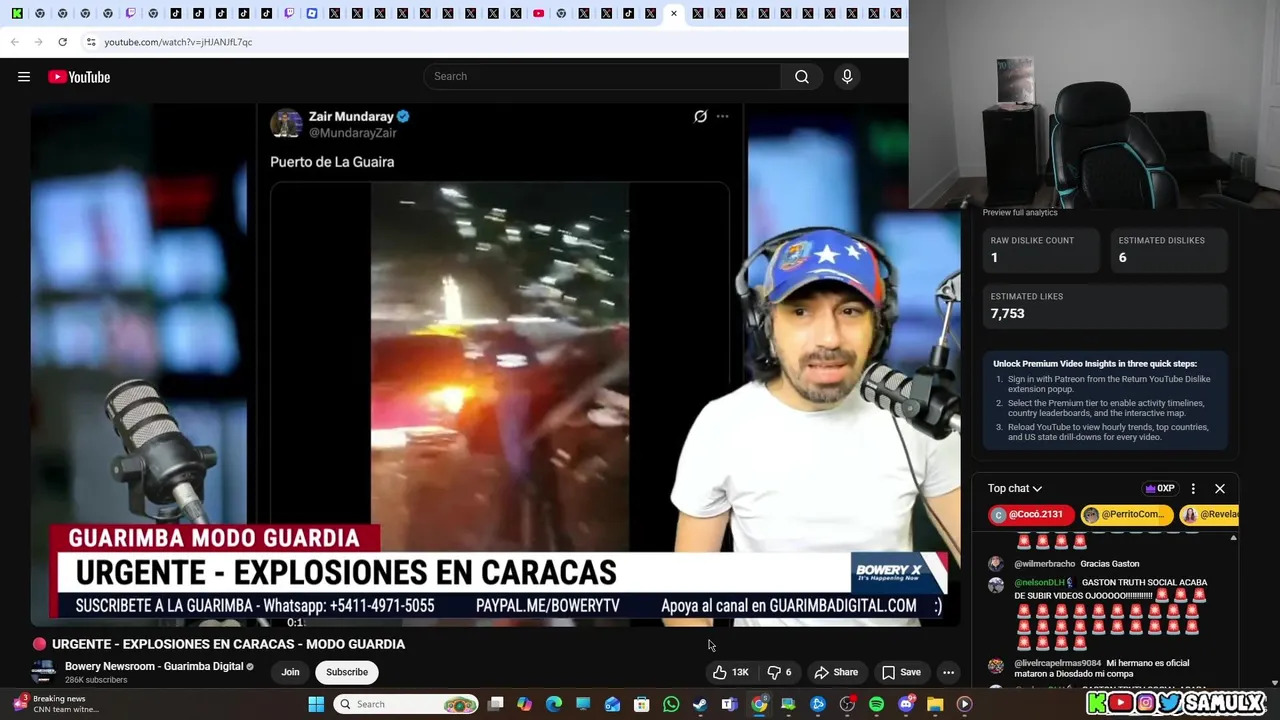Close the live chat panel
Image resolution: width=1280 pixels, height=720 pixels.
tap(1220, 489)
